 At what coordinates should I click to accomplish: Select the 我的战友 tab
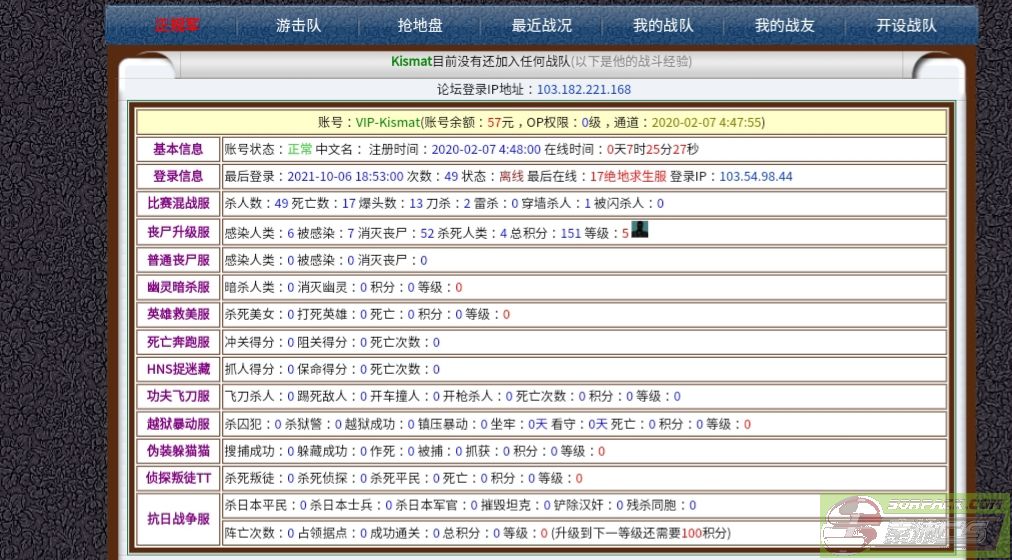tap(785, 25)
